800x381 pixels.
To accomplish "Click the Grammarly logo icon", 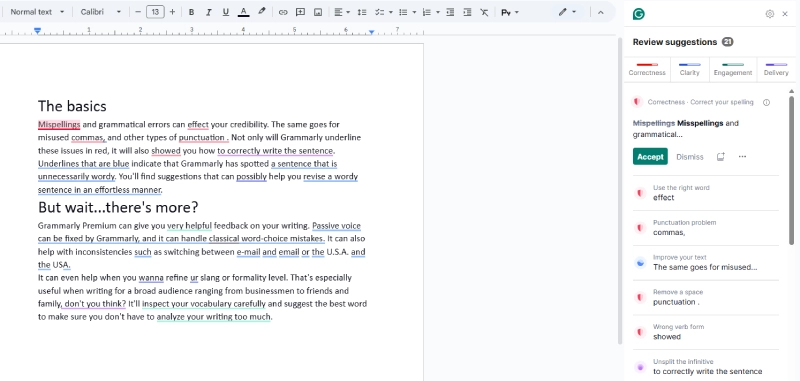I will 638,14.
